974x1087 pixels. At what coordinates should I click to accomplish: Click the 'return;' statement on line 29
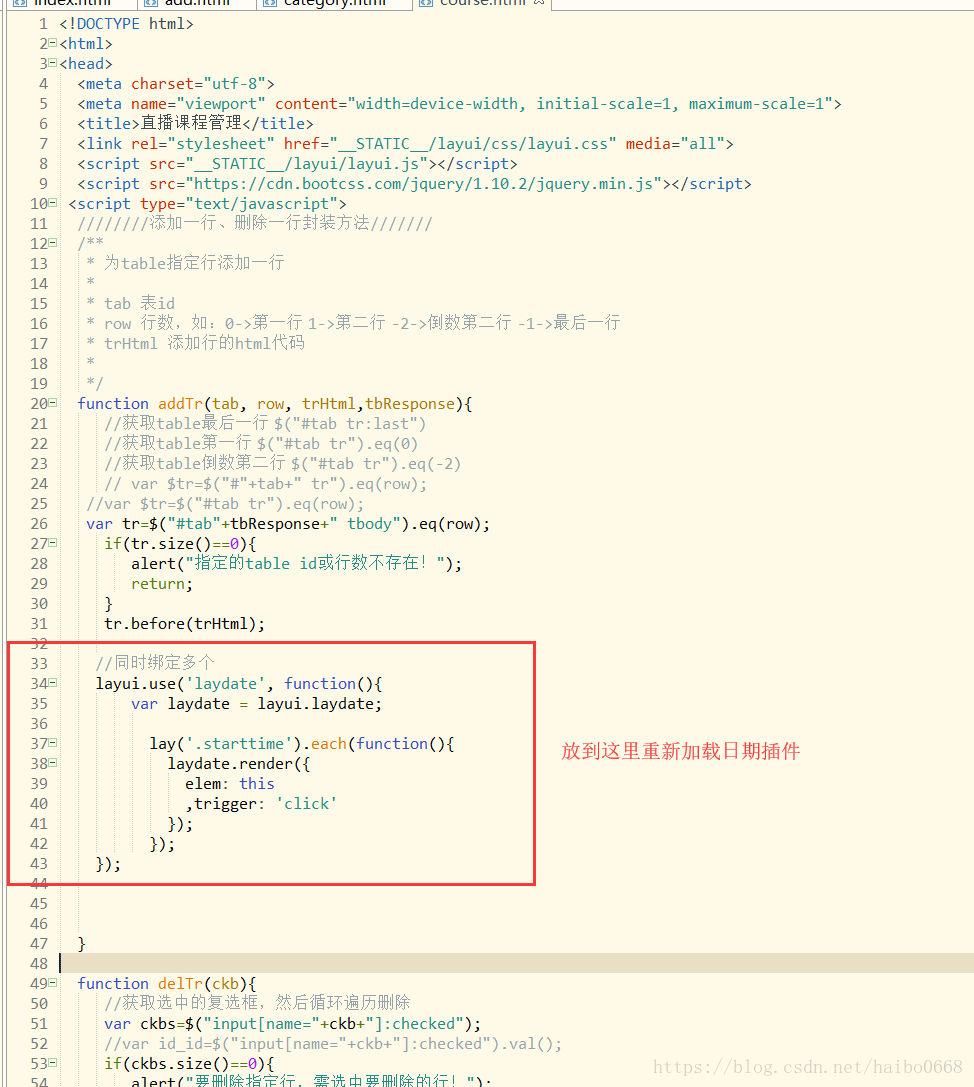(x=162, y=584)
